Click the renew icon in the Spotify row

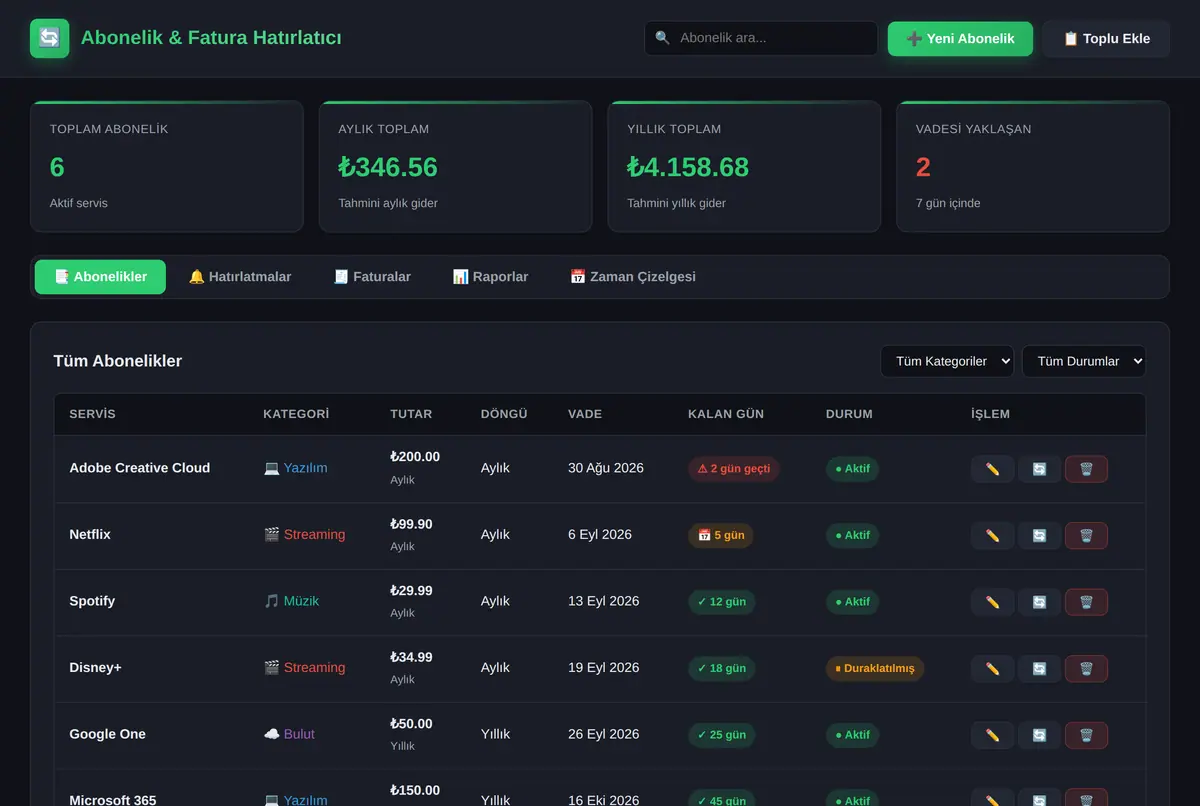coord(1039,602)
